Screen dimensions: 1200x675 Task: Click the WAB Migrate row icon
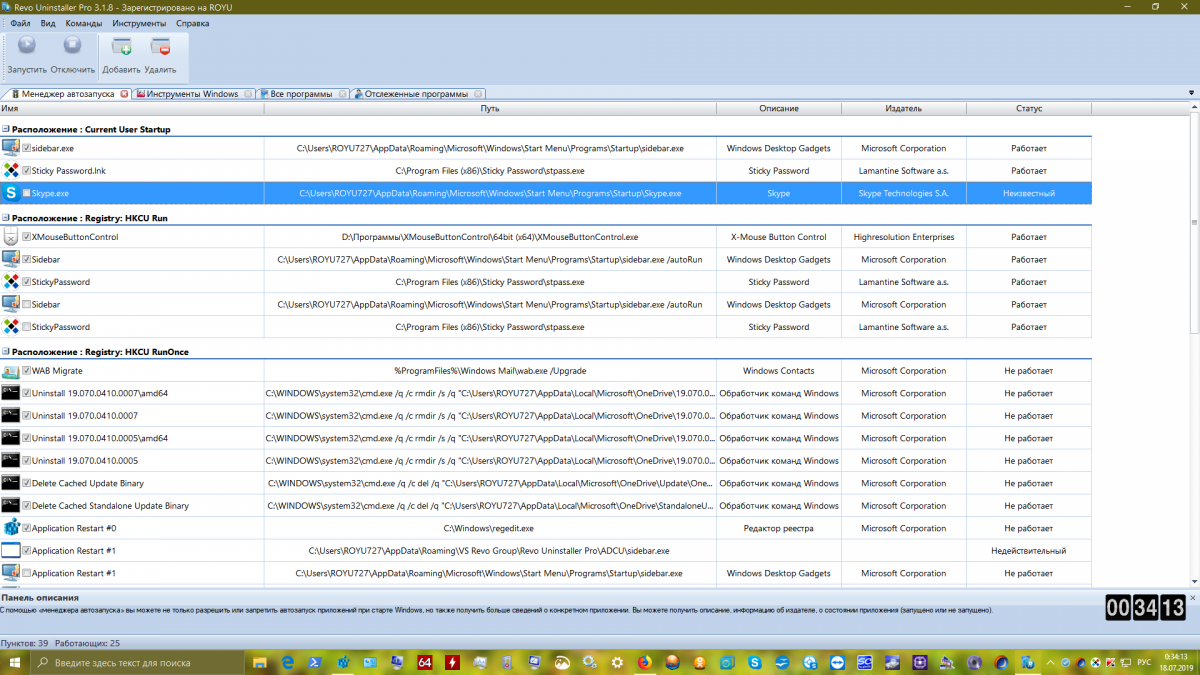tap(11, 371)
